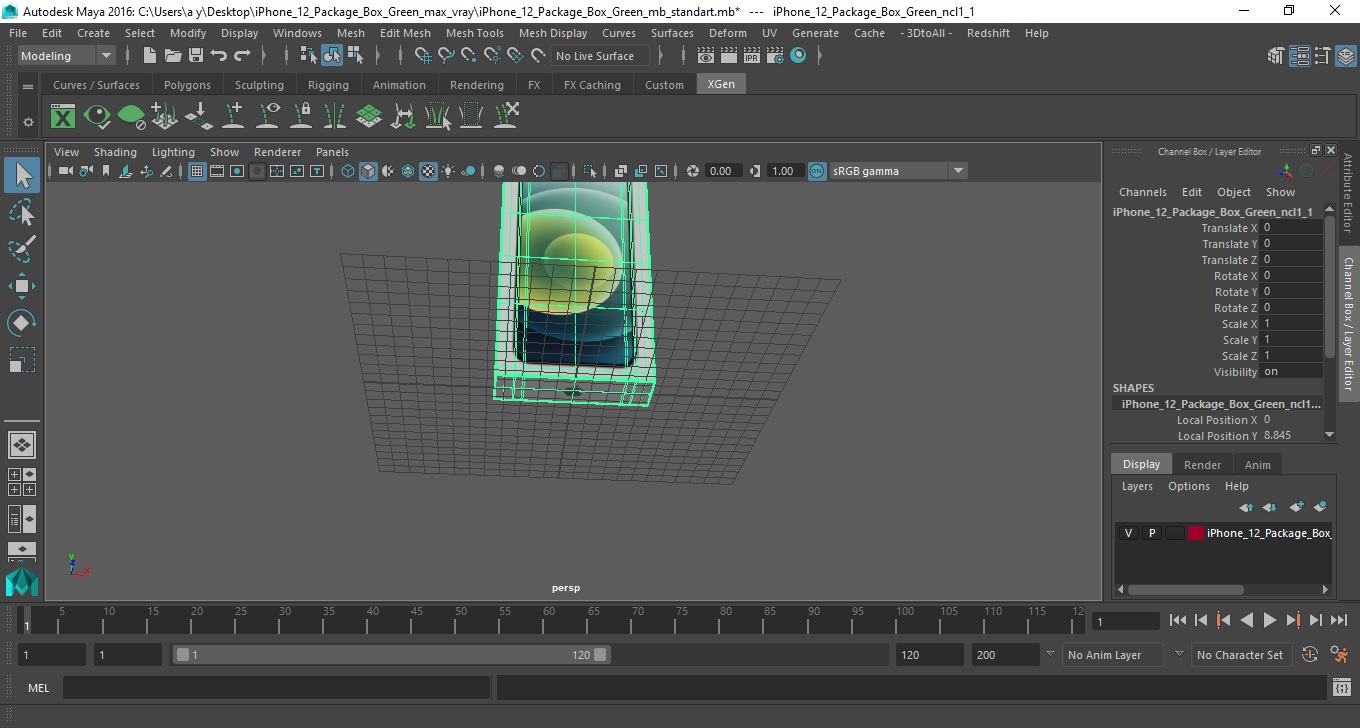Viewport: 1360px width, 728px height.
Task: Switch to the Rigging shelf tab
Action: [328, 85]
